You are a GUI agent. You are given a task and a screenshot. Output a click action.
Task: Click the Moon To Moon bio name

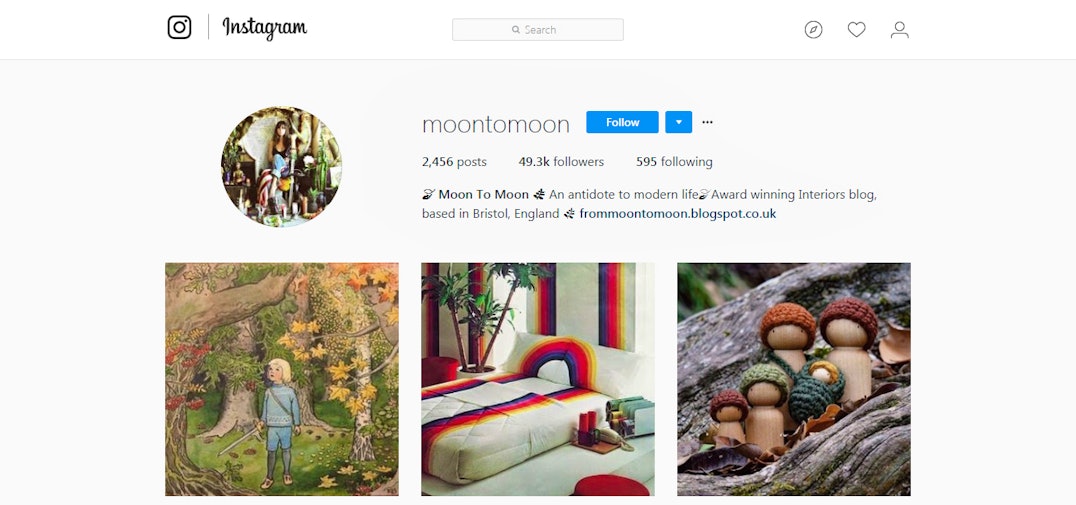(x=484, y=195)
